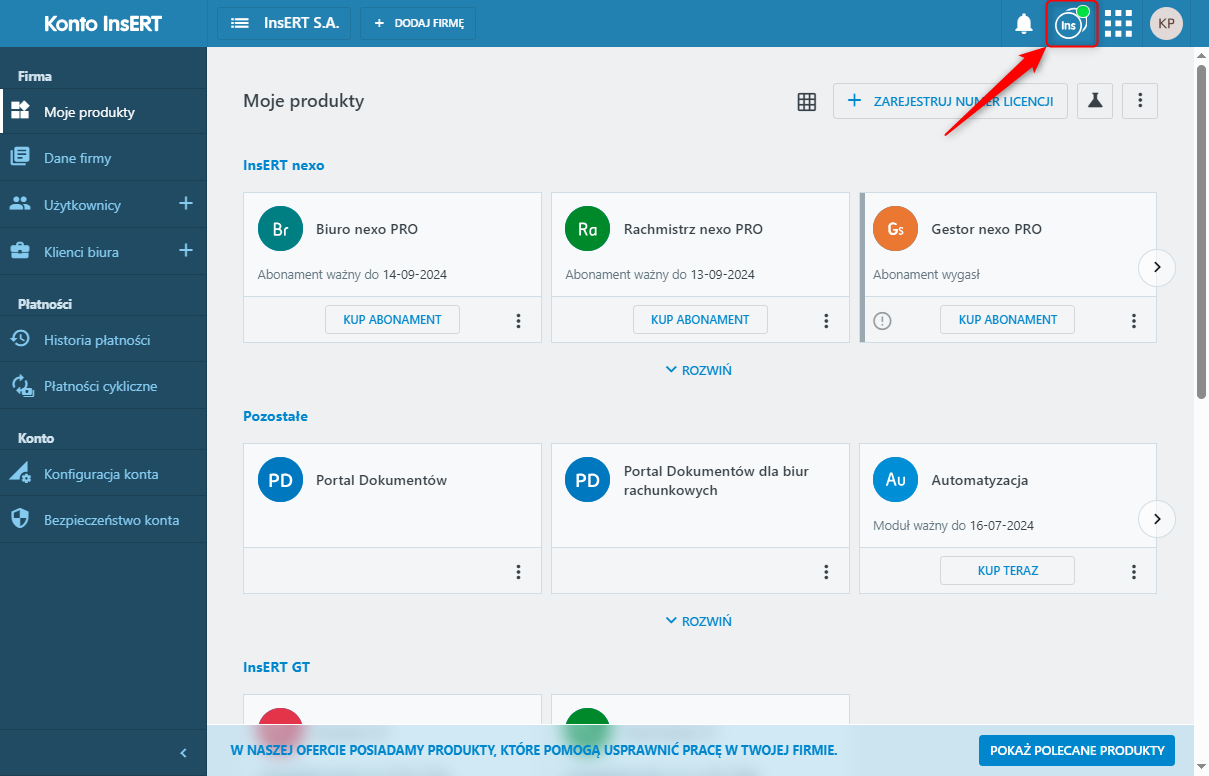Show next InsERT nexo products with the arrow
This screenshot has width=1209, height=776.
[x=1157, y=267]
